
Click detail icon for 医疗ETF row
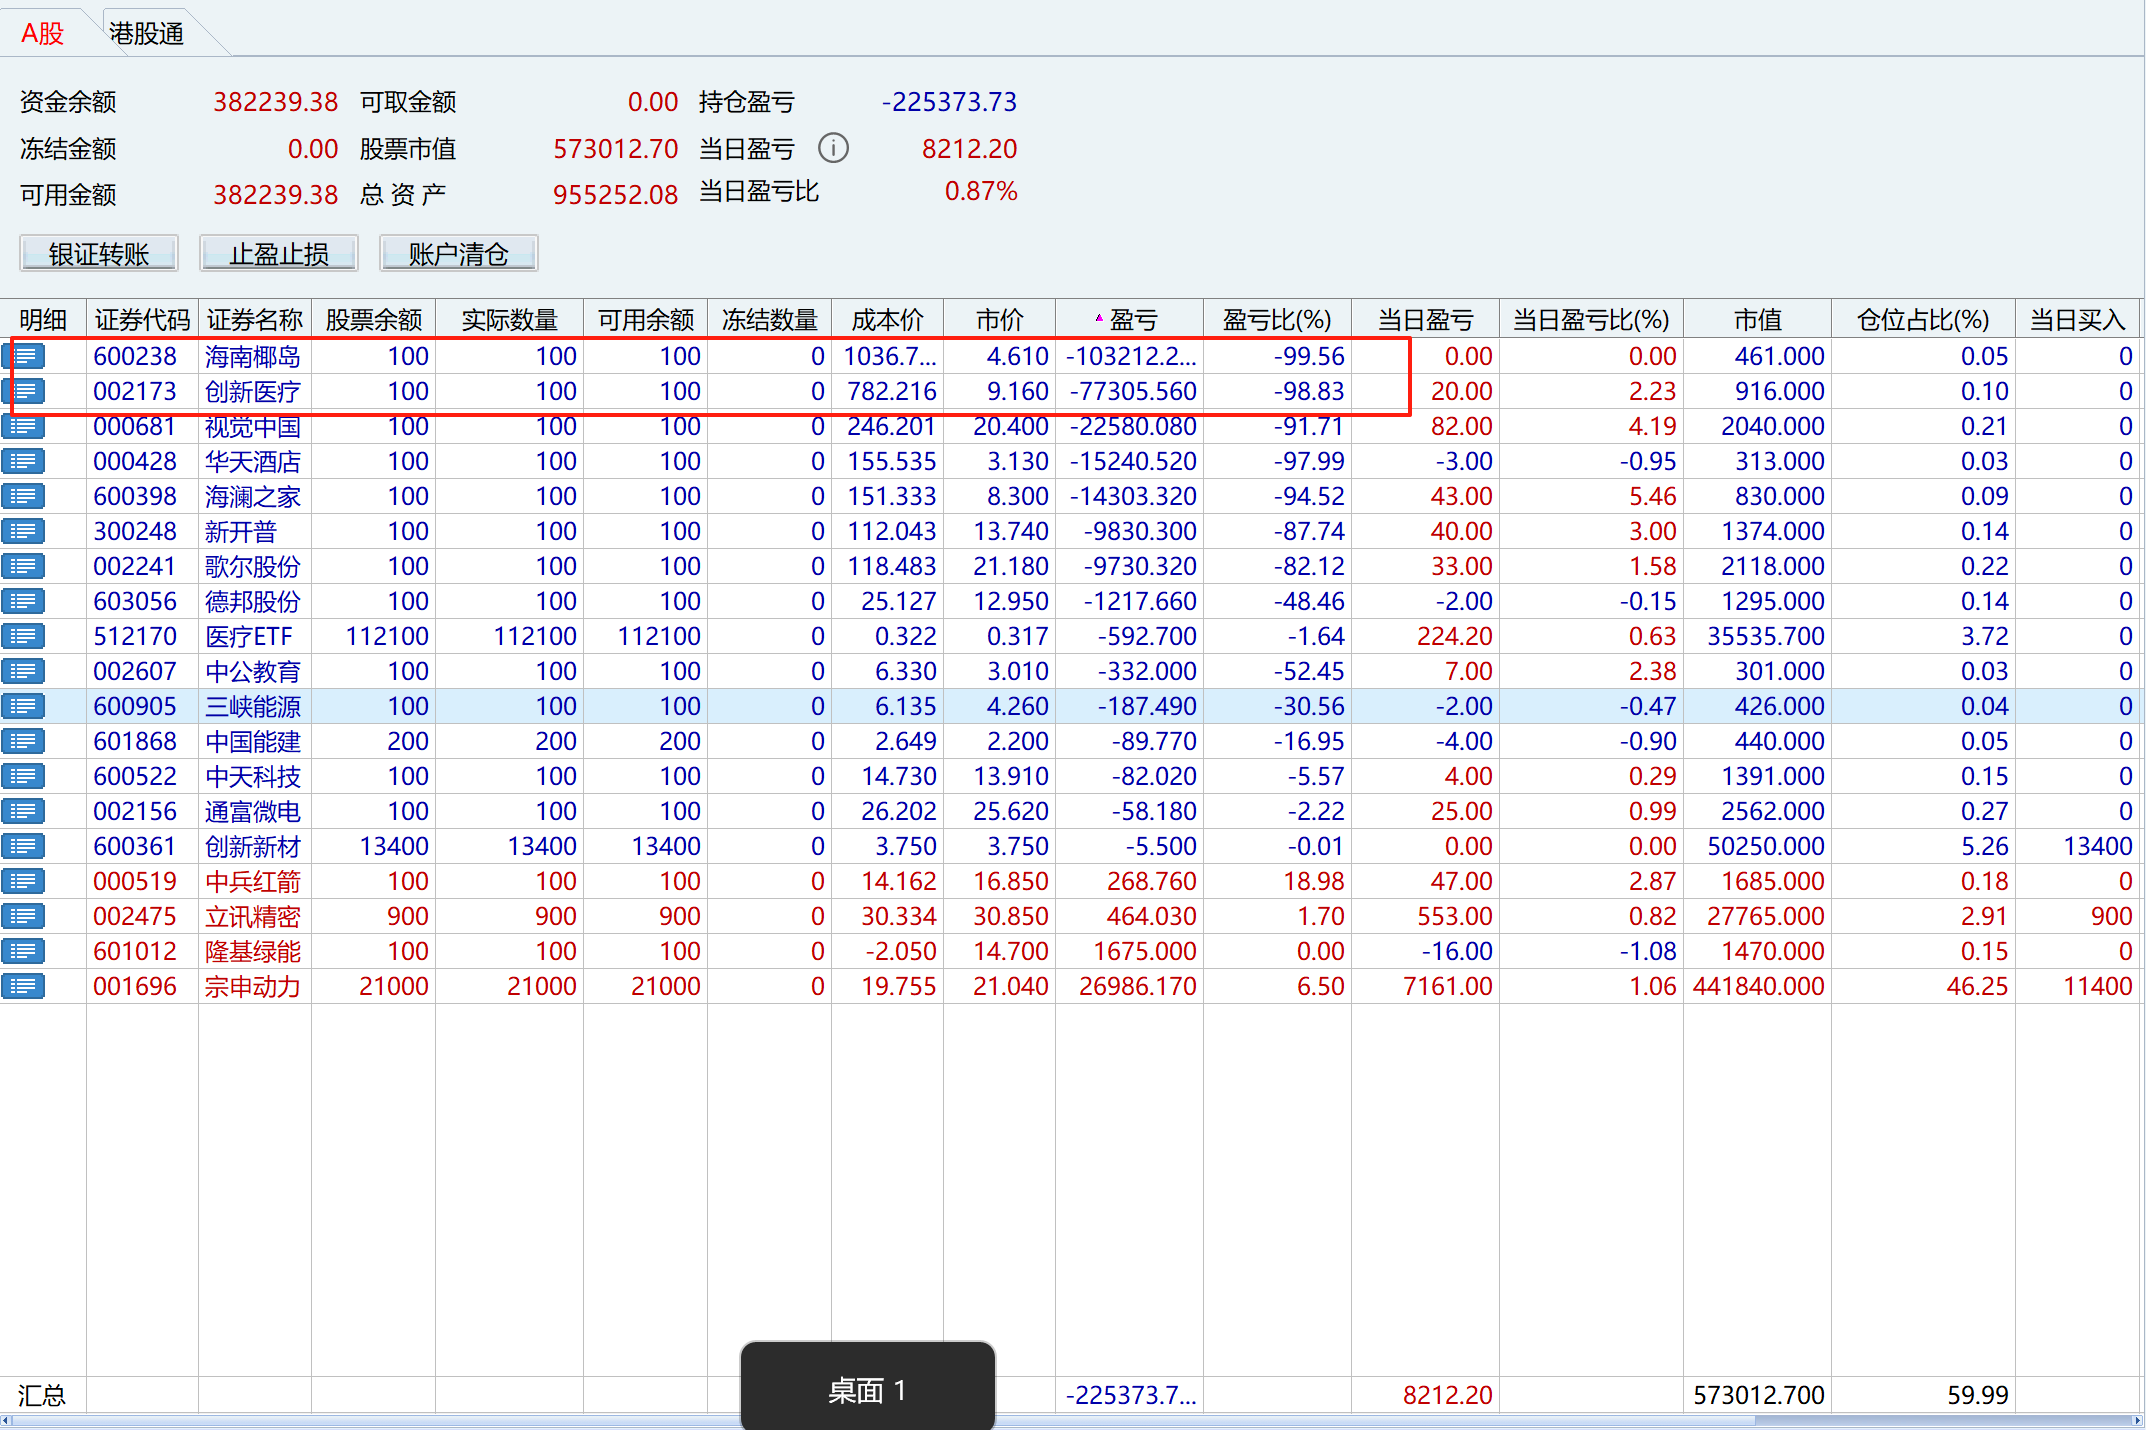point(23,637)
